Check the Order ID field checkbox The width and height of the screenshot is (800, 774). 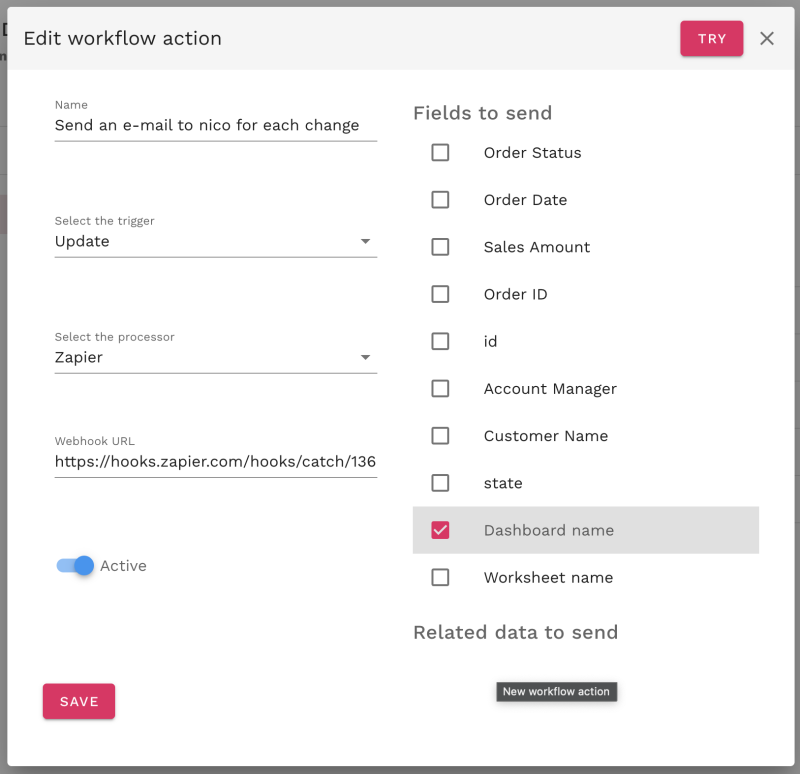pos(440,294)
